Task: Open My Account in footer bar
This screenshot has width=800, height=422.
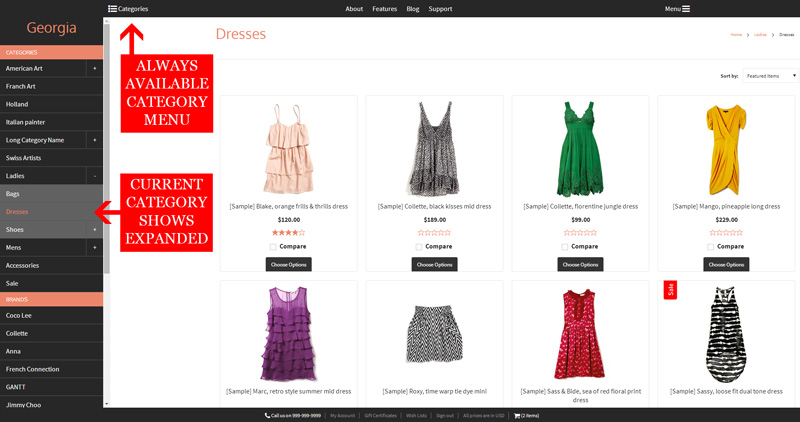Action: (x=342, y=415)
